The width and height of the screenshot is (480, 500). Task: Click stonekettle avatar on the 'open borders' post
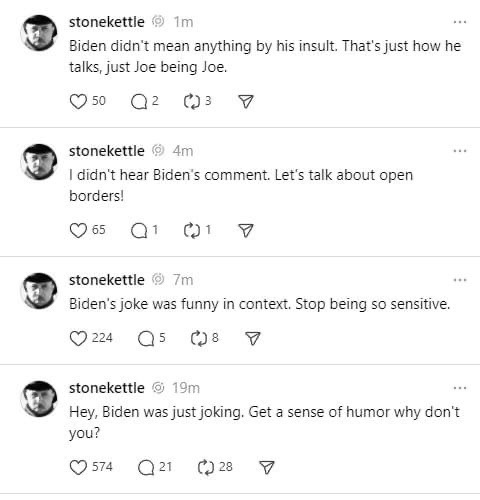39,162
